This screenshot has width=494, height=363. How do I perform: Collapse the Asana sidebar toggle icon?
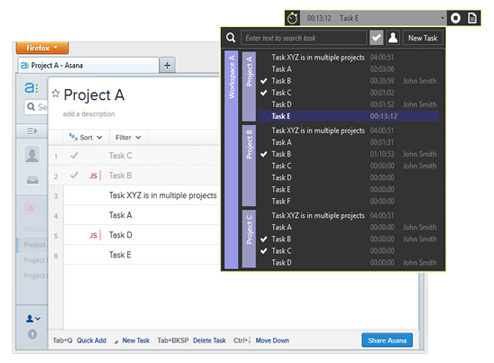coord(32,131)
